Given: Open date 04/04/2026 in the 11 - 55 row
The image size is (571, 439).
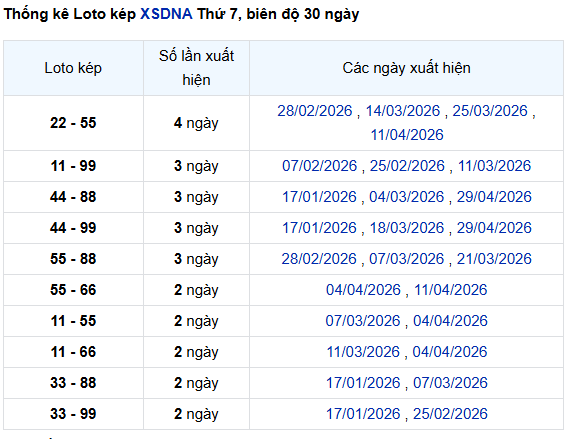Looking at the screenshot, I should point(450,321).
